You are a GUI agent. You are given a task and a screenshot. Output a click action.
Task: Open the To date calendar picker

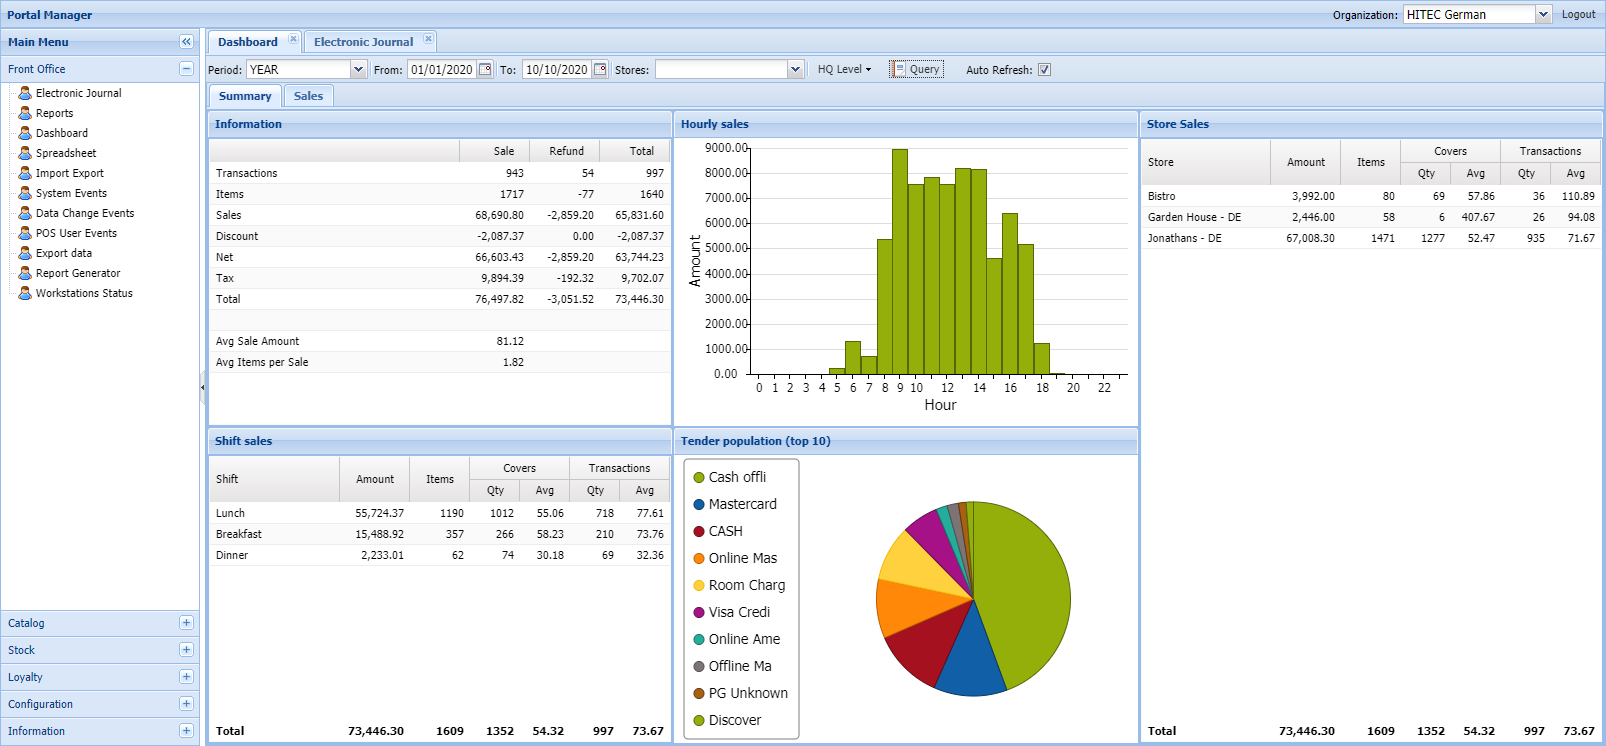pyautogui.click(x=600, y=69)
